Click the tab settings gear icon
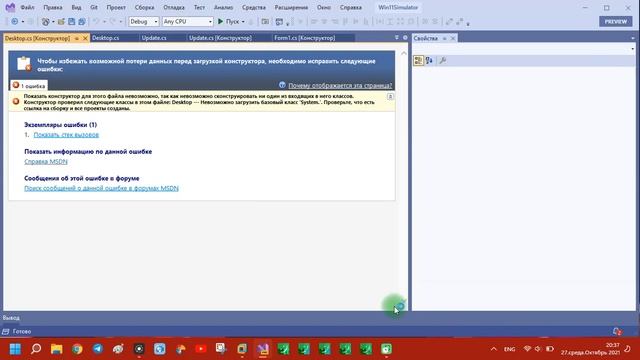The image size is (640, 360). (x=405, y=38)
